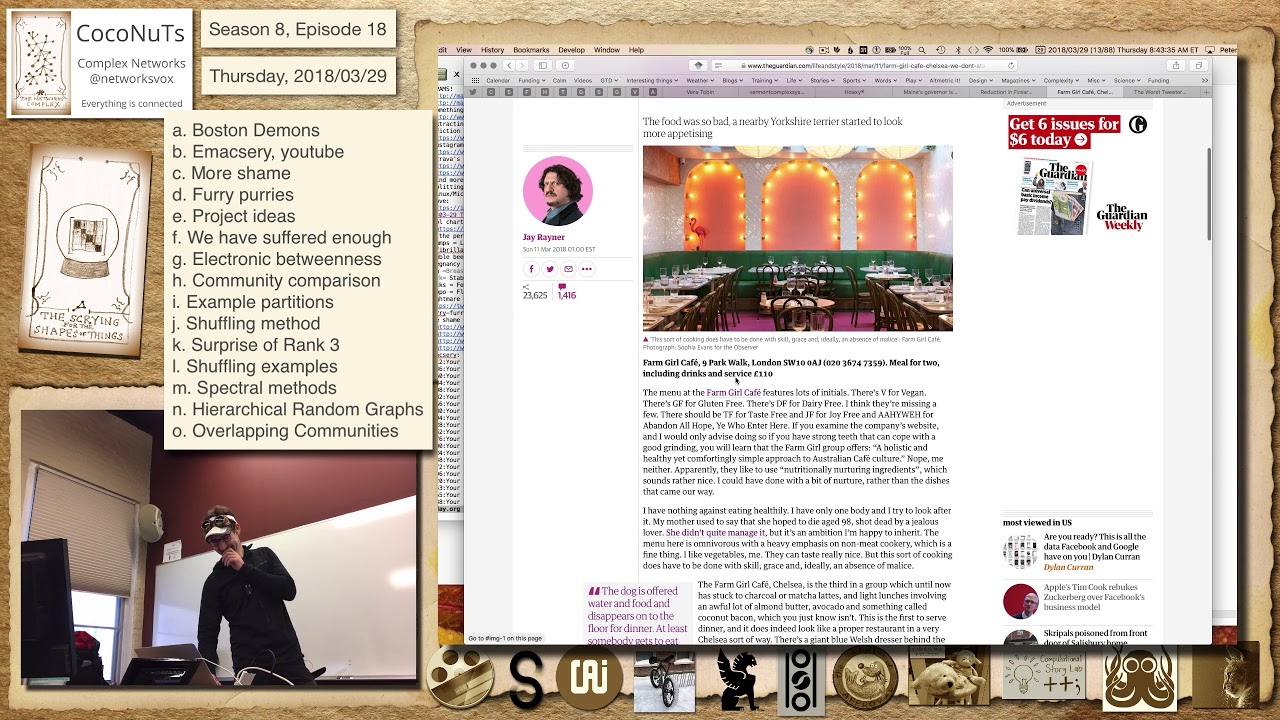Viewport: 1280px width, 720px height.
Task: Open Tim Cook rebukes Zuckerberg story
Action: (x=1095, y=598)
